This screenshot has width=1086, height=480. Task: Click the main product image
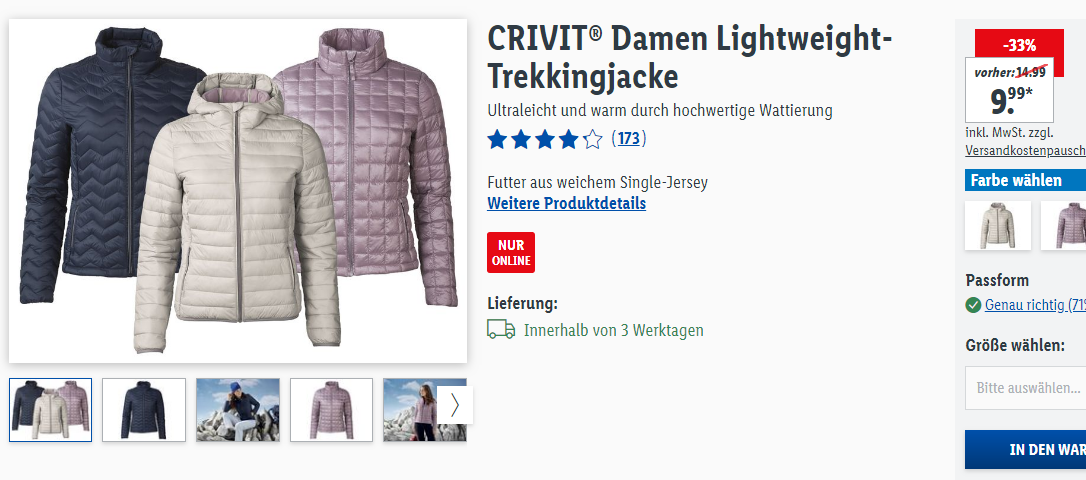pyautogui.click(x=238, y=190)
